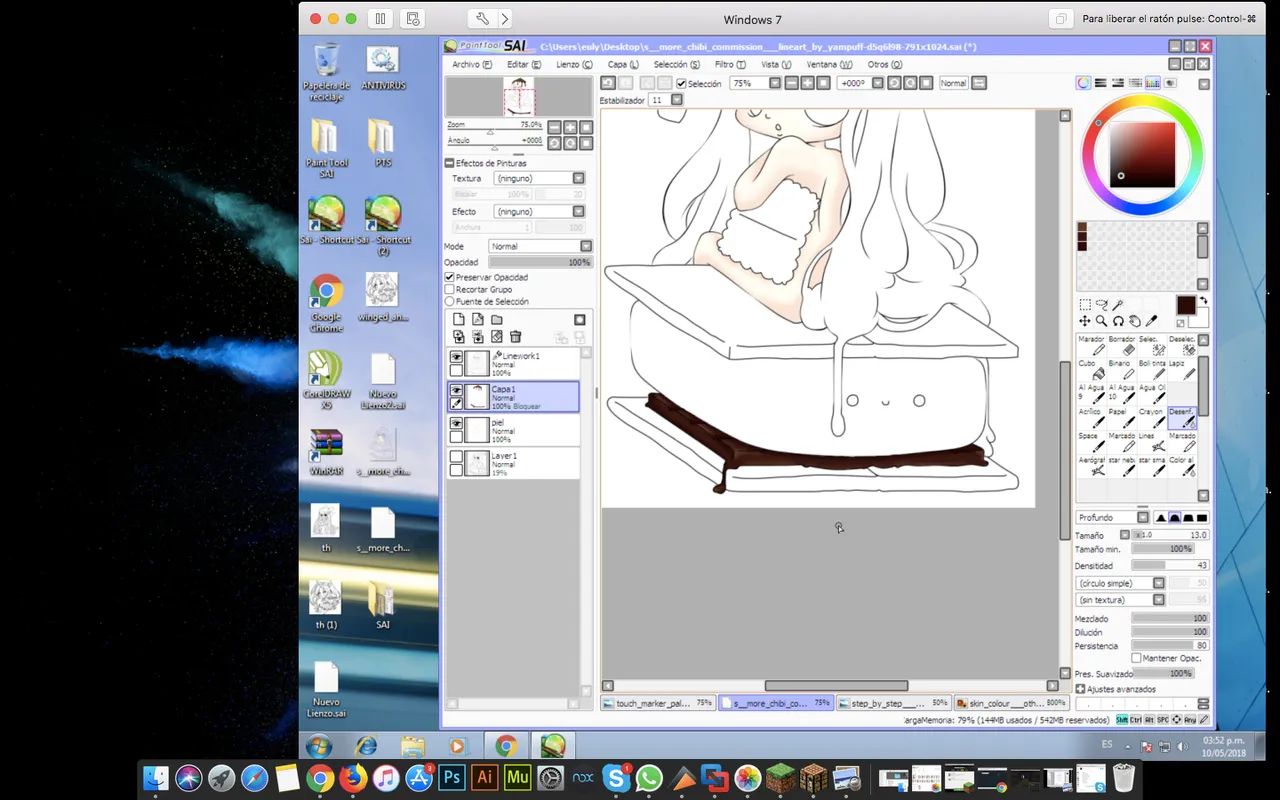Choose the Binario brush

tap(1120, 369)
